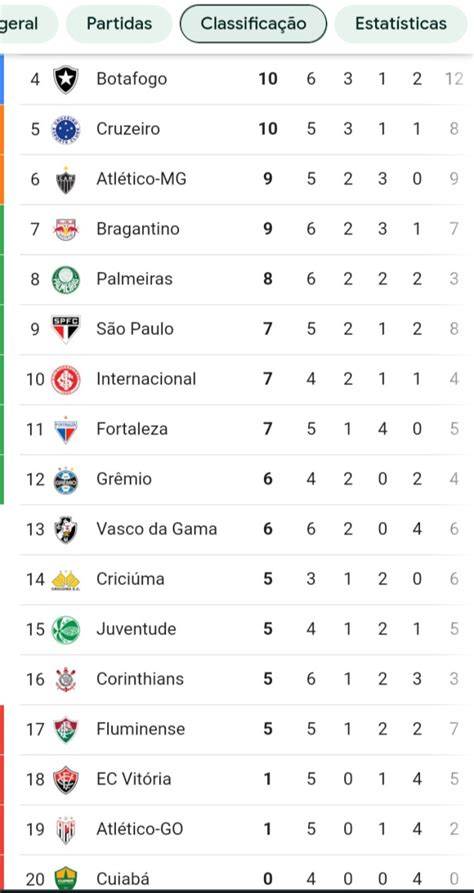Viewport: 474px width, 893px height.
Task: Select the Classificação tab
Action: coord(254,23)
